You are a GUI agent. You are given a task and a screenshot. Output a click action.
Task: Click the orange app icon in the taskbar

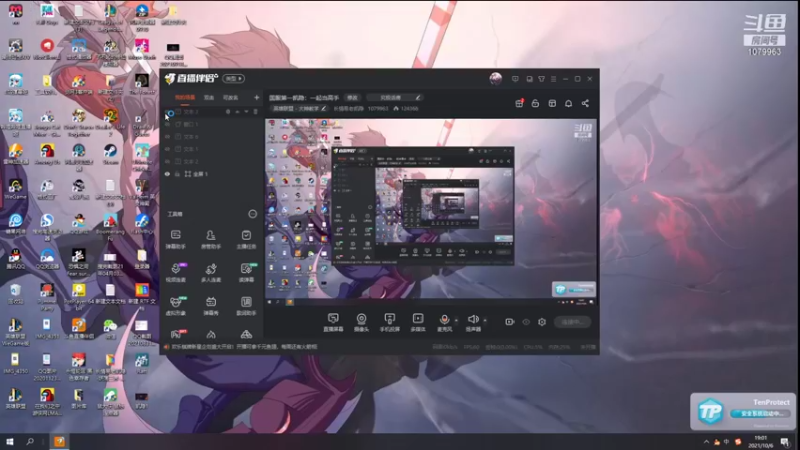[x=60, y=442]
